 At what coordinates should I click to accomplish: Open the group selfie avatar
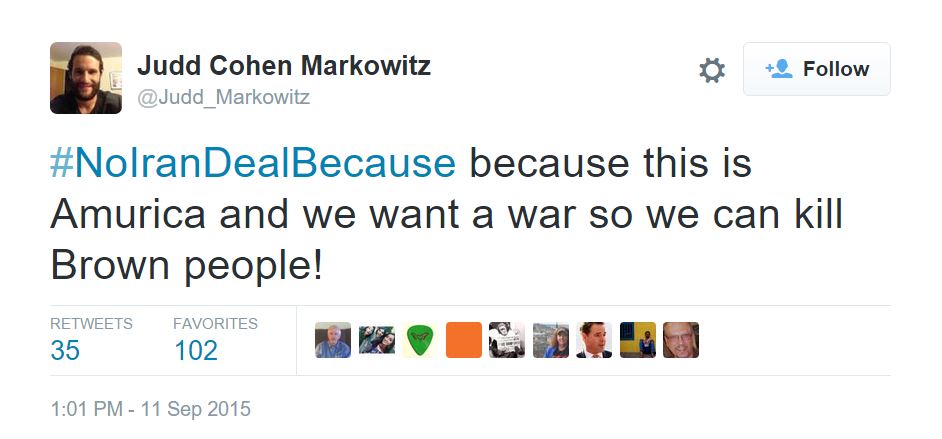377,340
